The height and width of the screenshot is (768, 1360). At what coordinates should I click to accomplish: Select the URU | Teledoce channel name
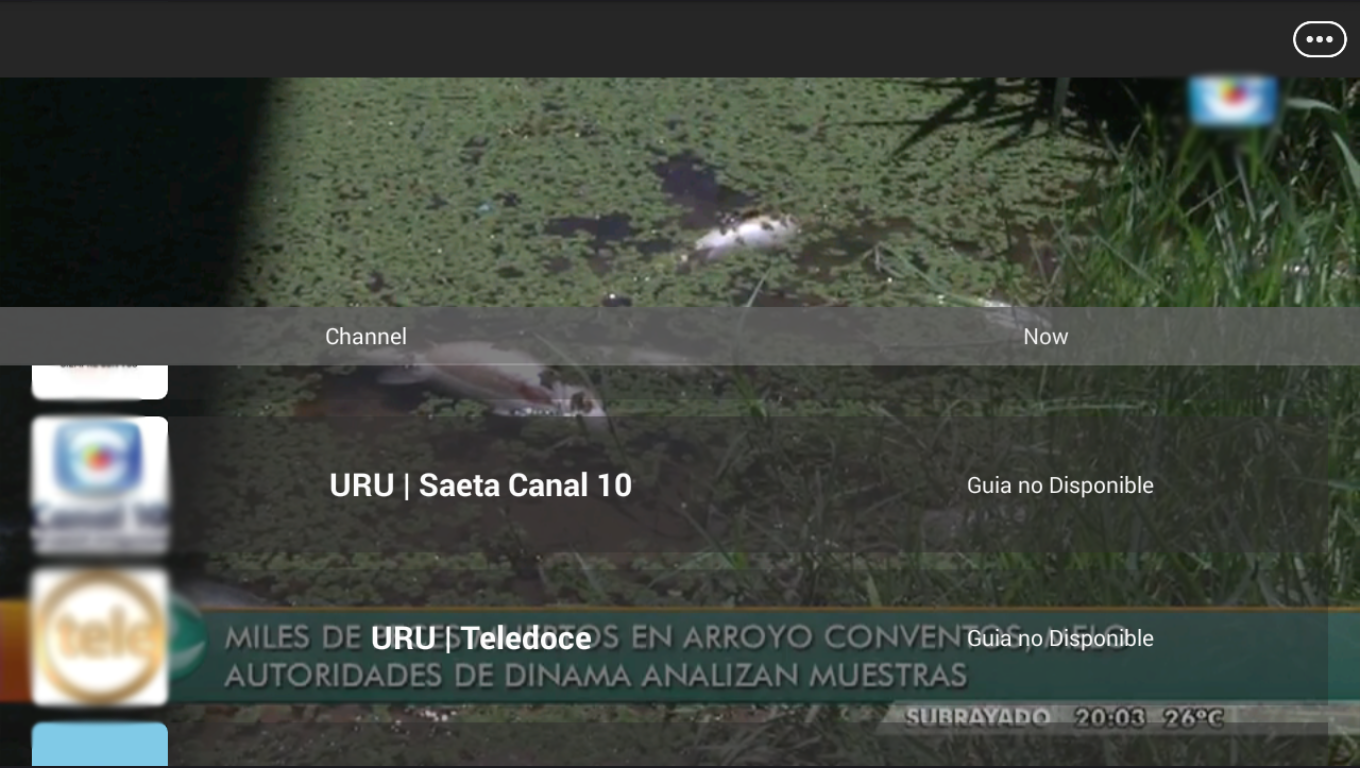(480, 638)
